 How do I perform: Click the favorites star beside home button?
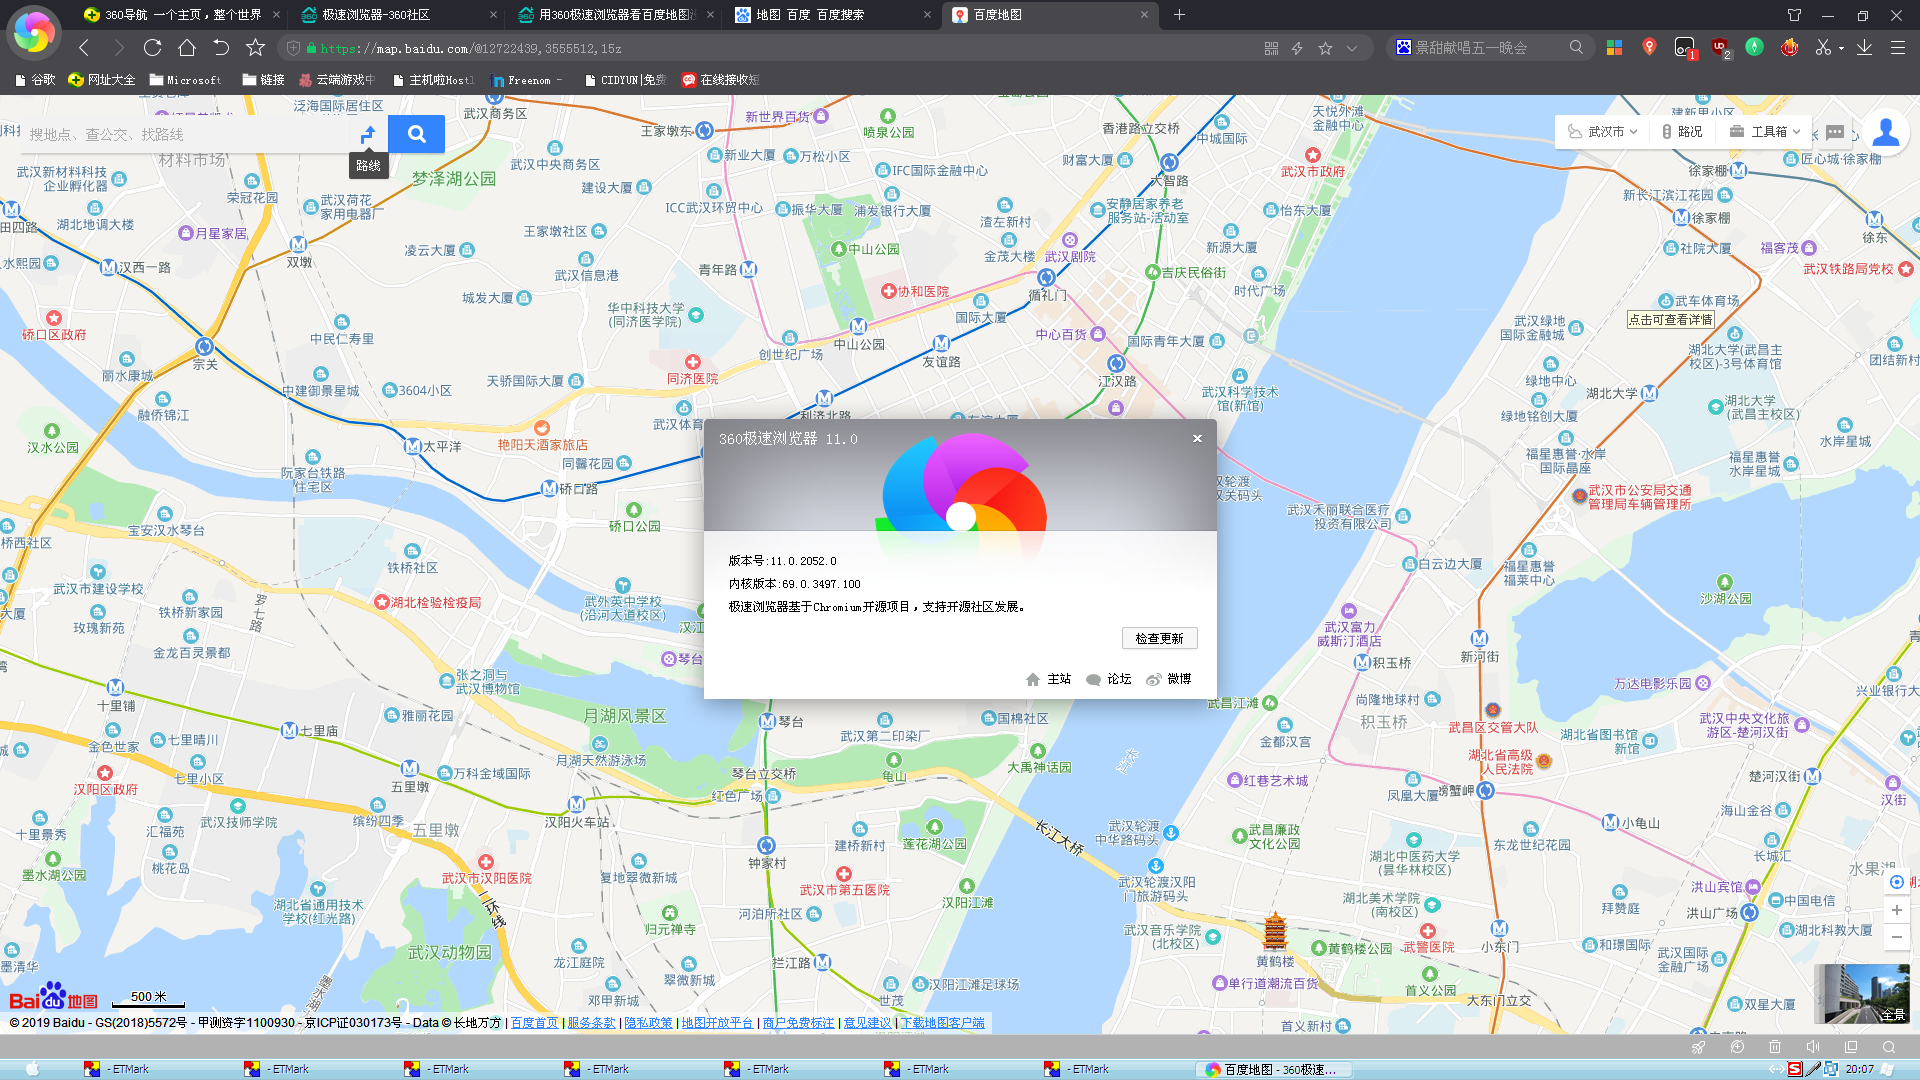click(256, 48)
